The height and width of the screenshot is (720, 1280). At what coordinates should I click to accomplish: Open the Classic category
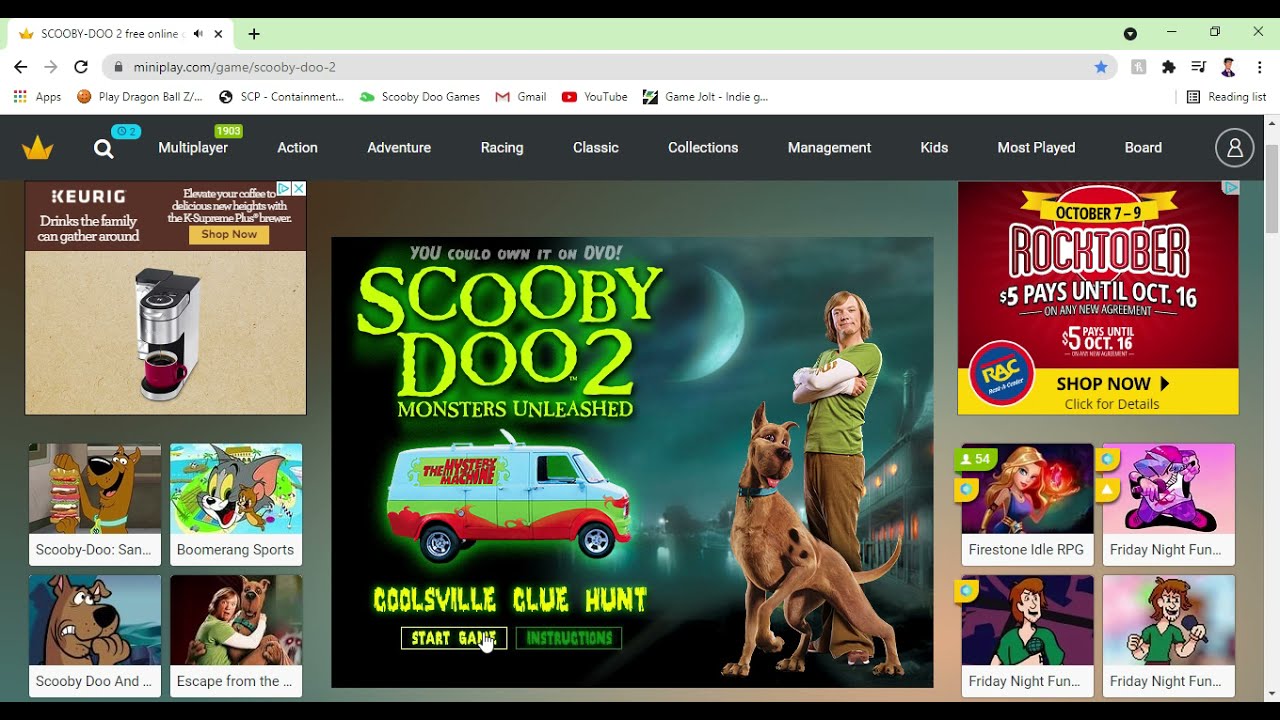(596, 148)
